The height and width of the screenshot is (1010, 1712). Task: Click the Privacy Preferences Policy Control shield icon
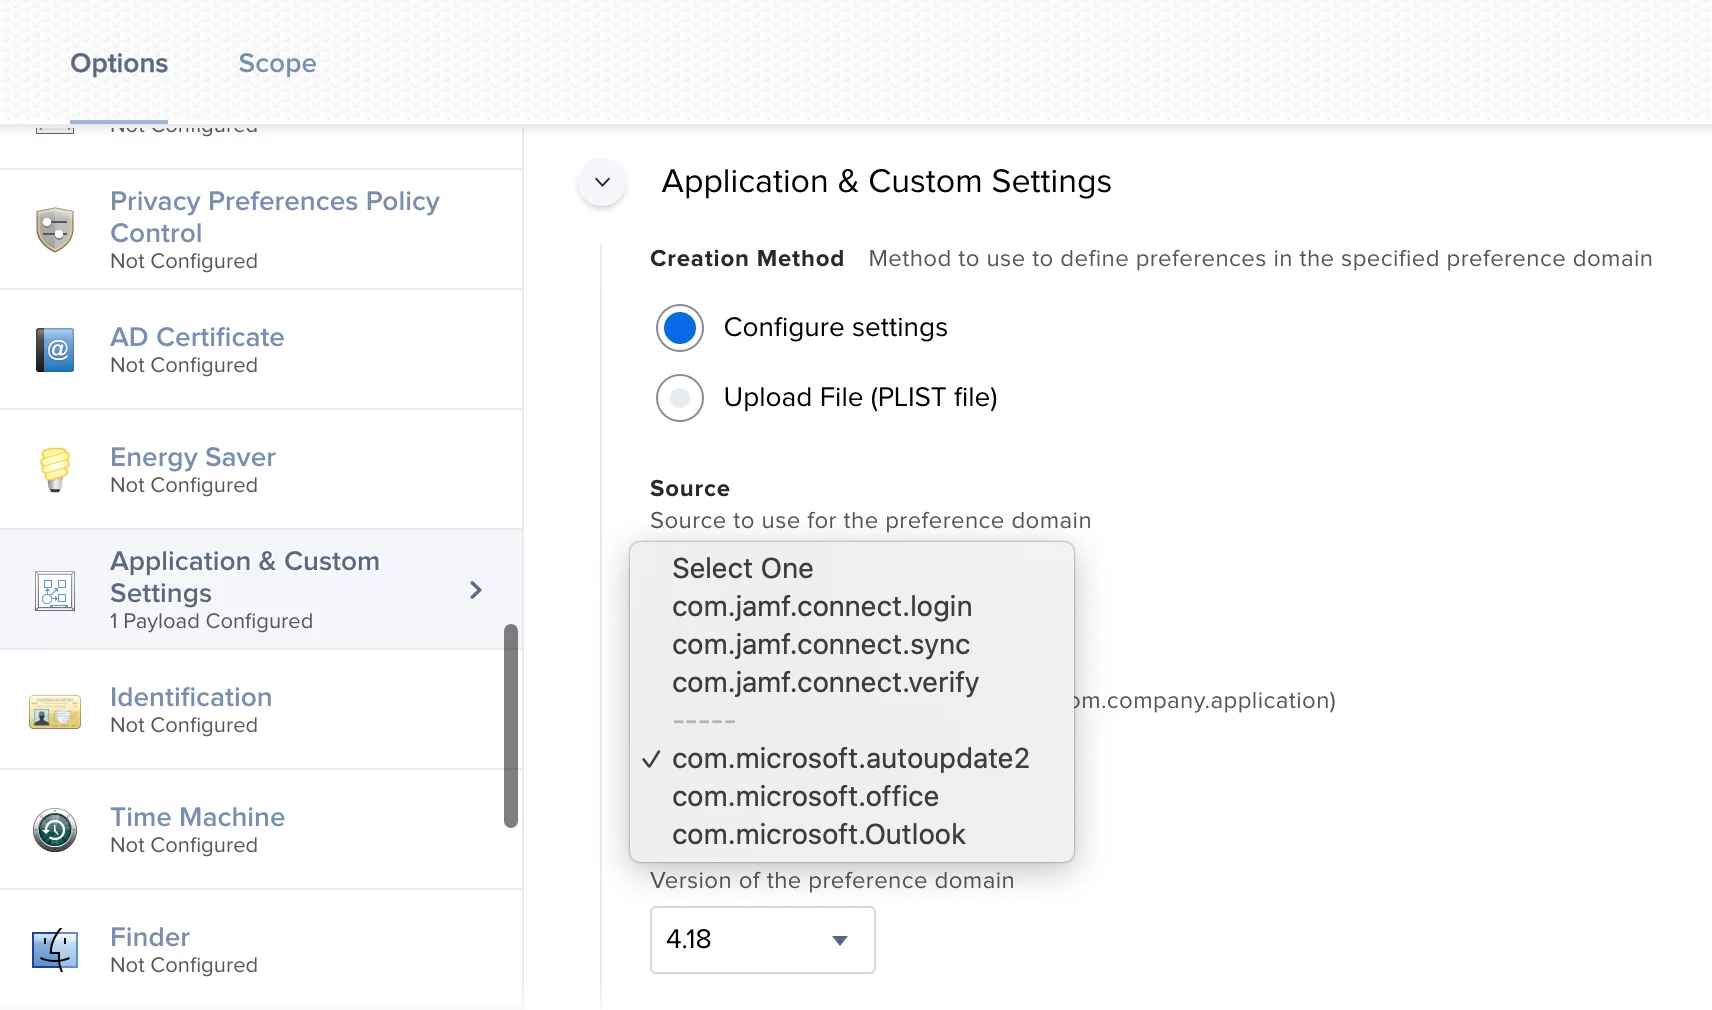click(x=55, y=229)
